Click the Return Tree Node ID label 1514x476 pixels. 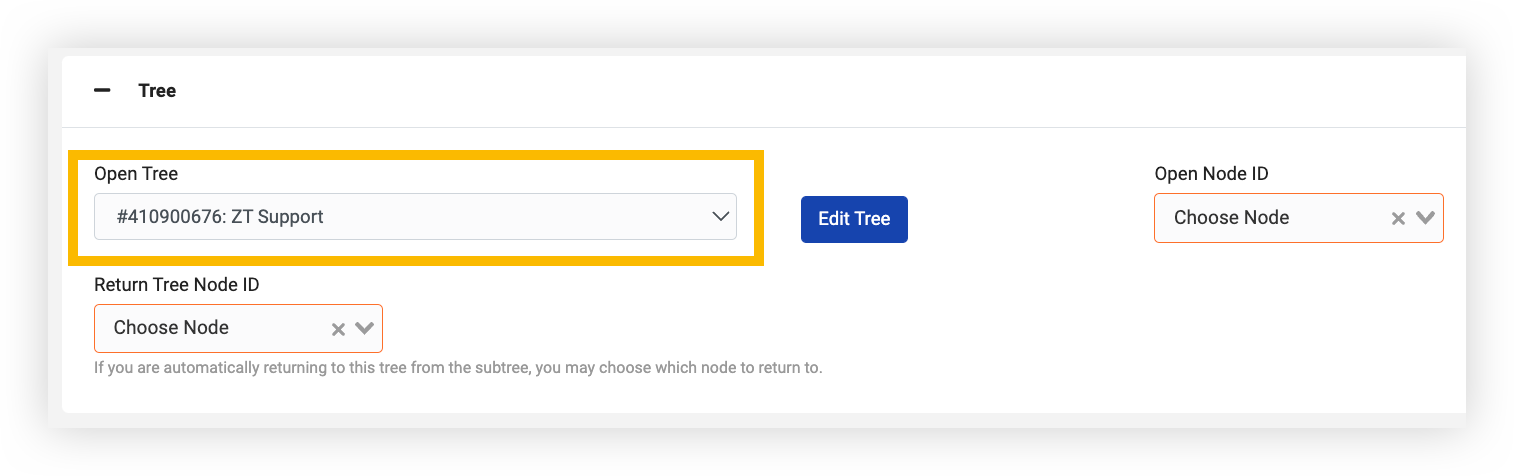click(177, 285)
